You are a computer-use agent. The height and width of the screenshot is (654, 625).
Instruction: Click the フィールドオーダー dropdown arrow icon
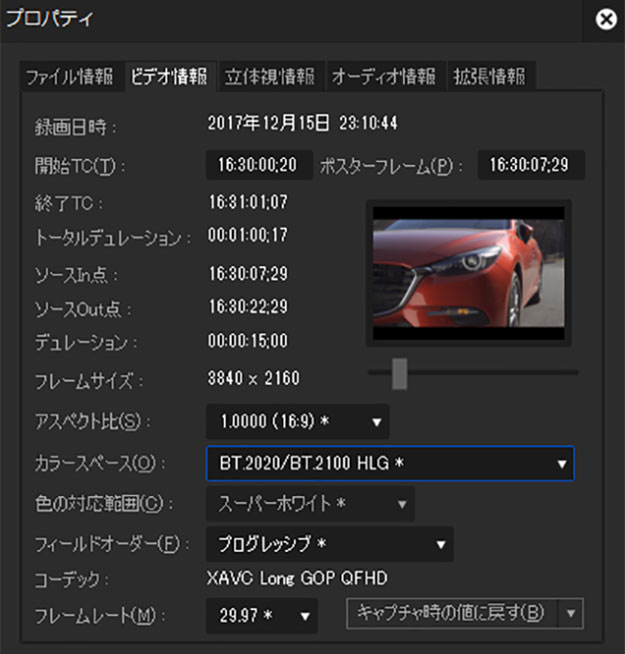440,545
